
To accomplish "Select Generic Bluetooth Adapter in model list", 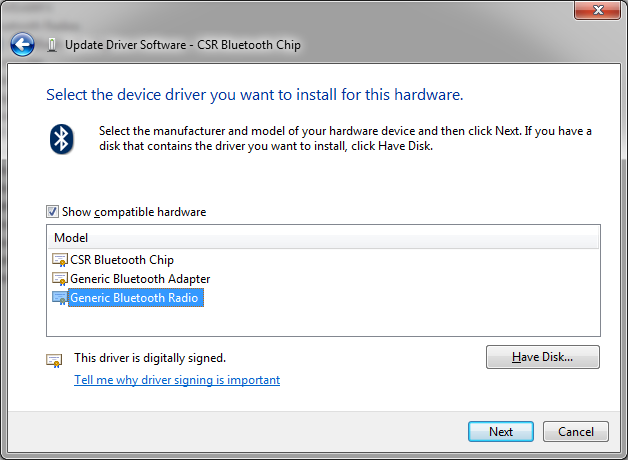I will (x=140, y=279).
